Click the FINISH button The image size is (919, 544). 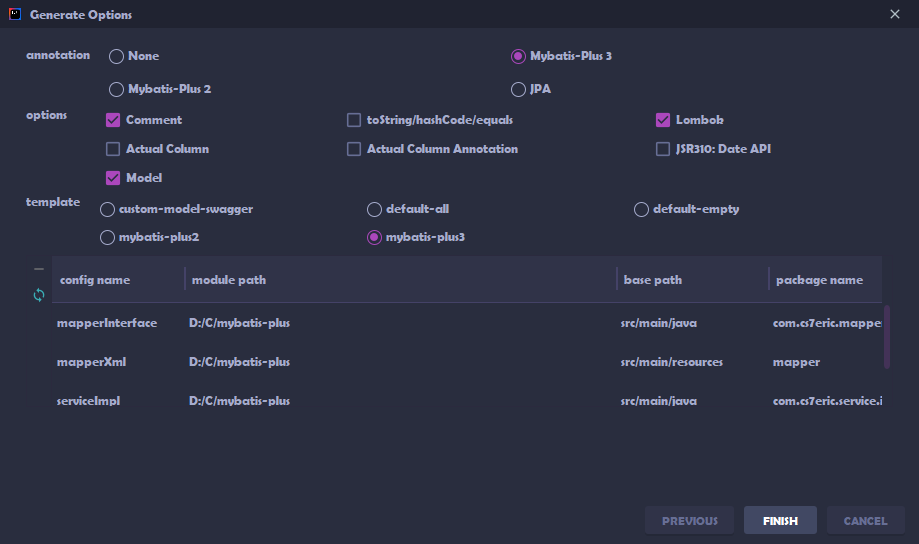780,521
